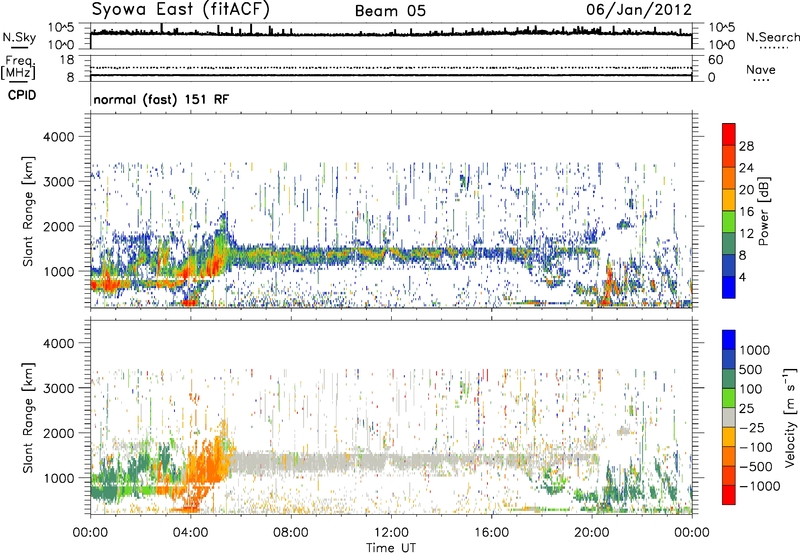Viewport: 800px width, 554px height.
Task: Click the Power colorbar '28' tick label
Action: click(746, 146)
